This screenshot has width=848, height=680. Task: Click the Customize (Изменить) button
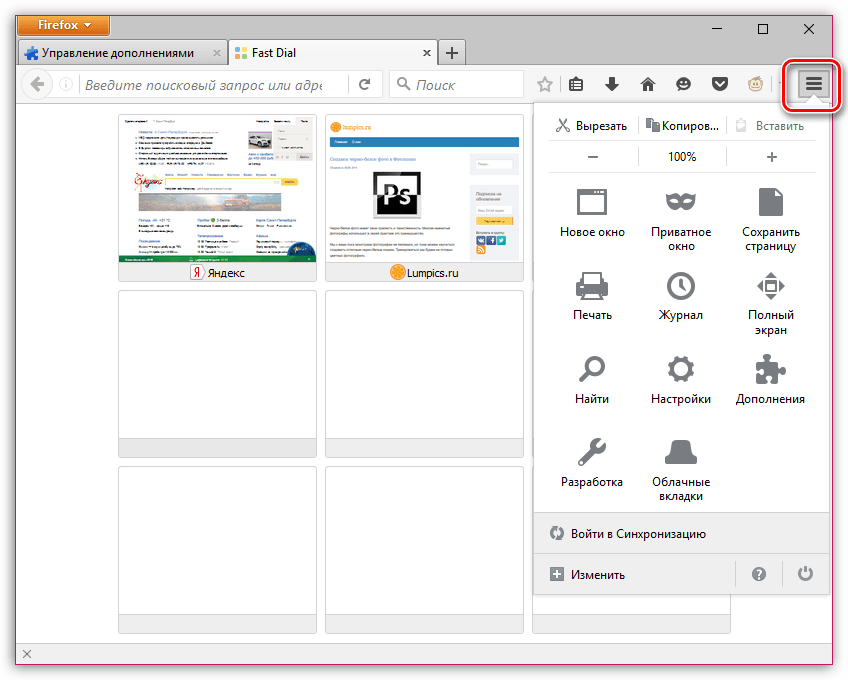tap(598, 575)
